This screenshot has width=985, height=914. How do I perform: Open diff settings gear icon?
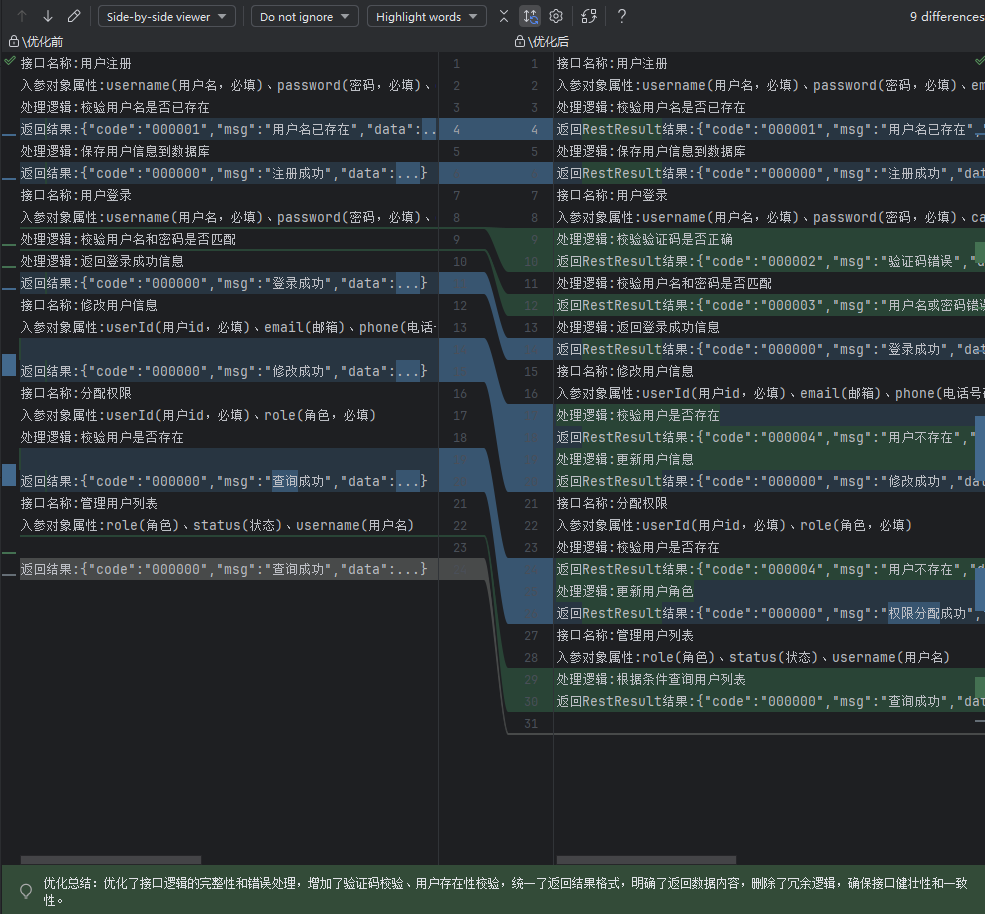556,16
